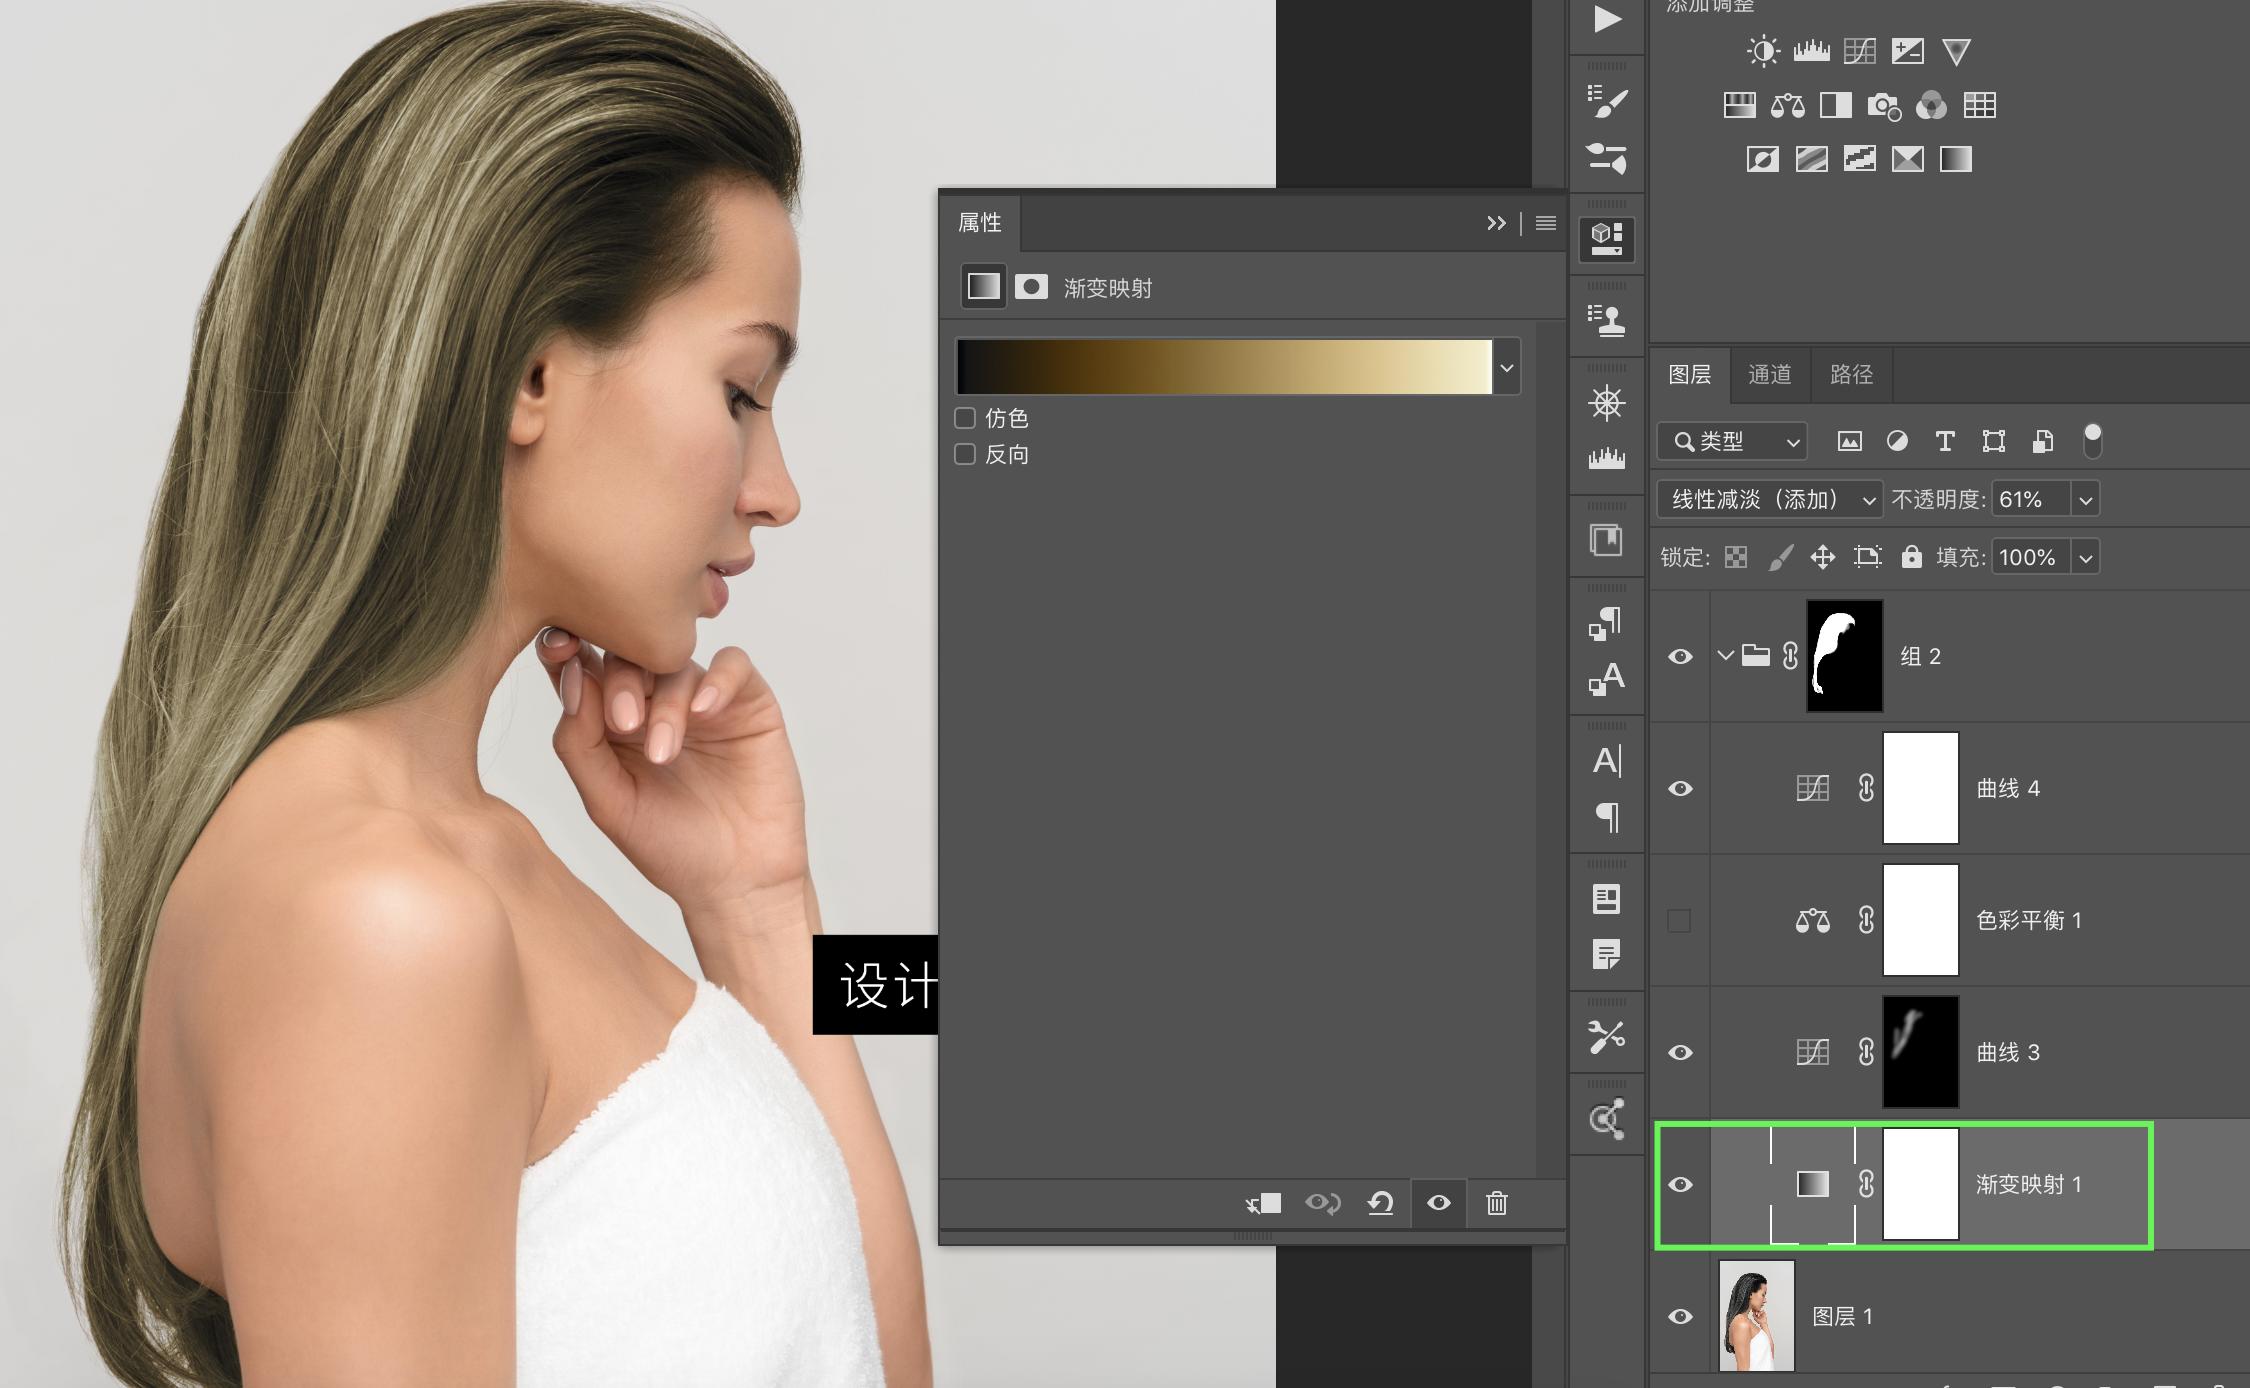
Task: Open the gradient preset picker arrow
Action: (x=1507, y=367)
